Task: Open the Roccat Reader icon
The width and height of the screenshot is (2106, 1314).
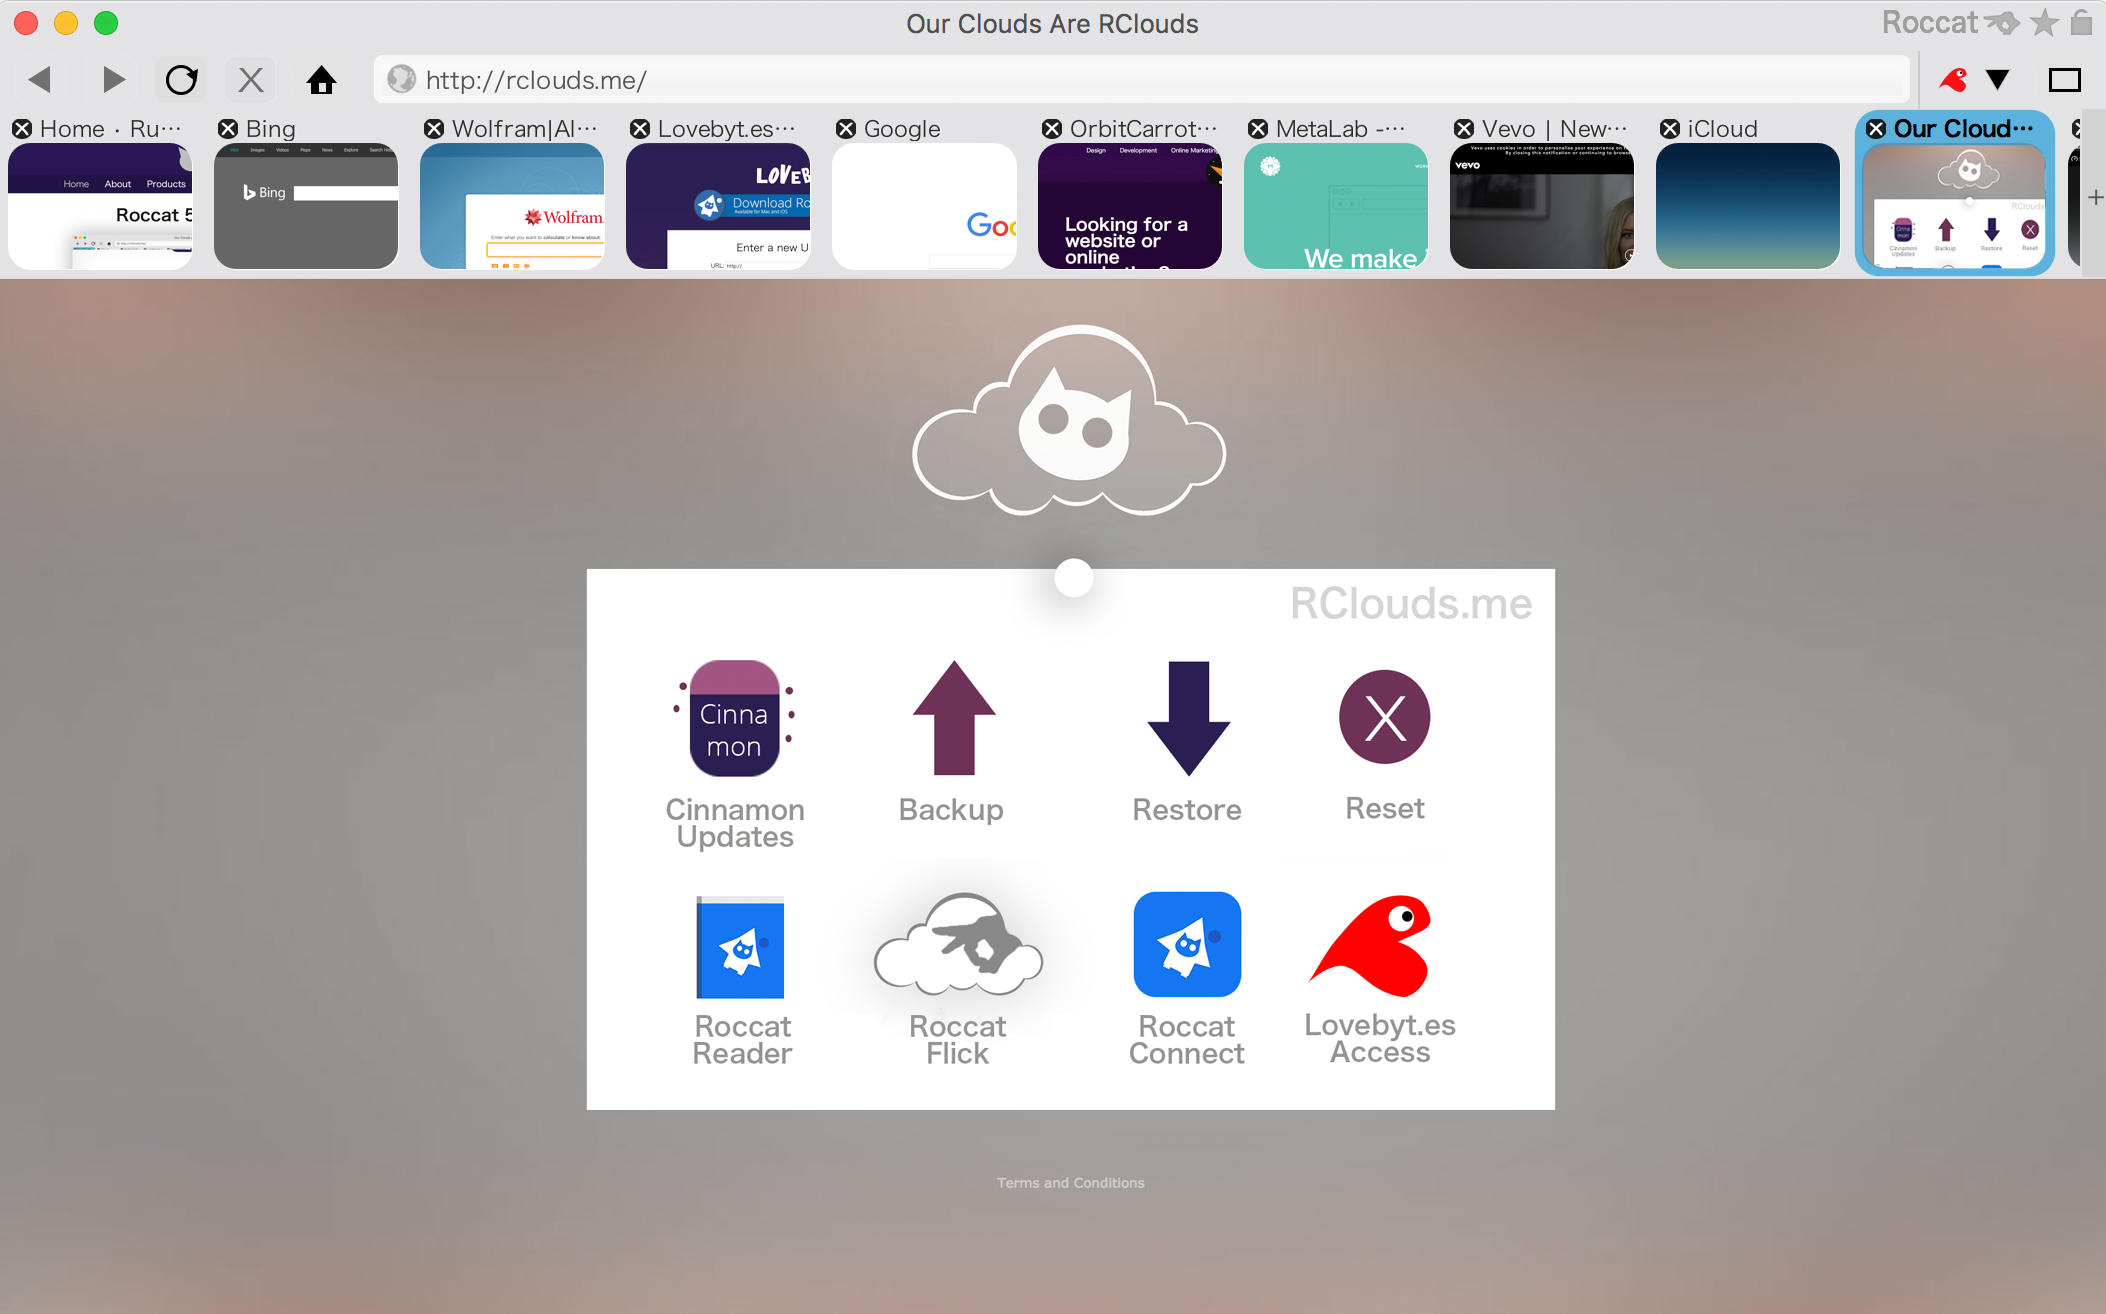Action: coord(740,947)
